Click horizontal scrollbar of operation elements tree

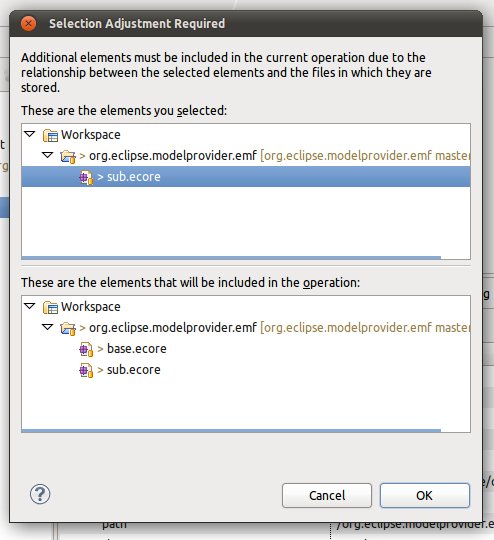231,430
